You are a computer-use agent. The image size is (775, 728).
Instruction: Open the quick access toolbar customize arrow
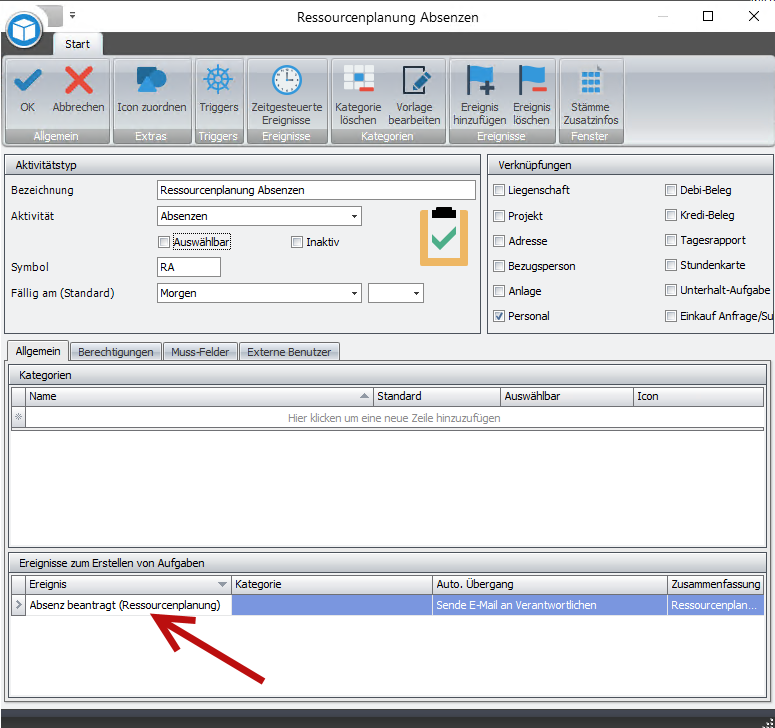point(73,15)
